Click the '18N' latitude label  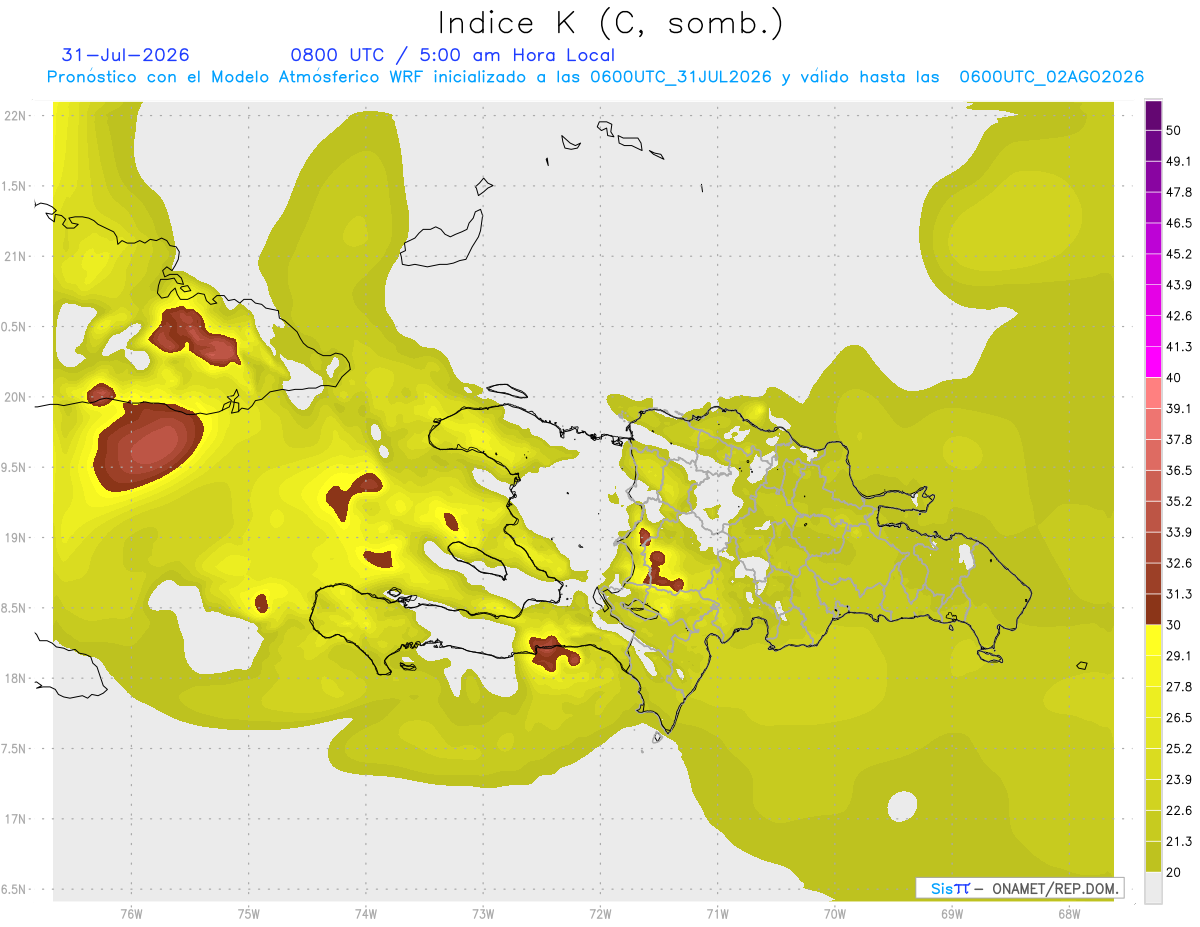tap(17, 678)
